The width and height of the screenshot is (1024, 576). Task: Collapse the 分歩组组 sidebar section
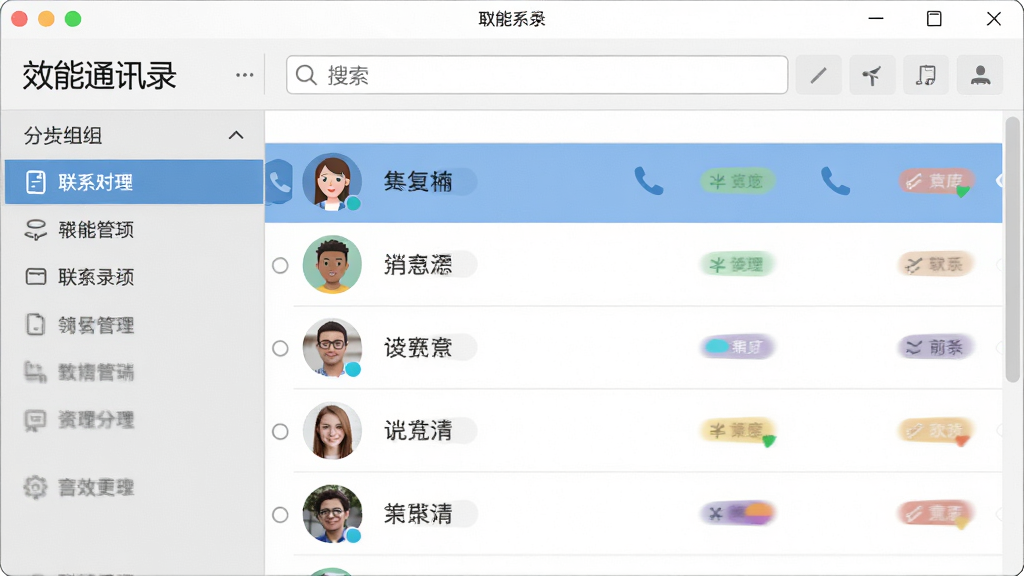click(x=236, y=136)
